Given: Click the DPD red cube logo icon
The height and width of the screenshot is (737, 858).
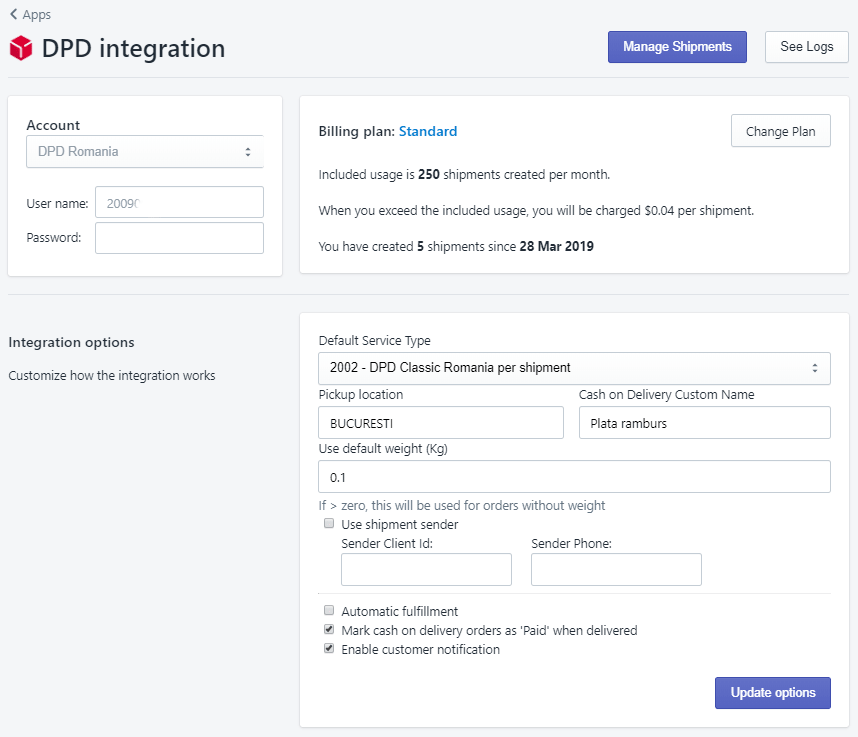Looking at the screenshot, I should pyautogui.click(x=21, y=48).
